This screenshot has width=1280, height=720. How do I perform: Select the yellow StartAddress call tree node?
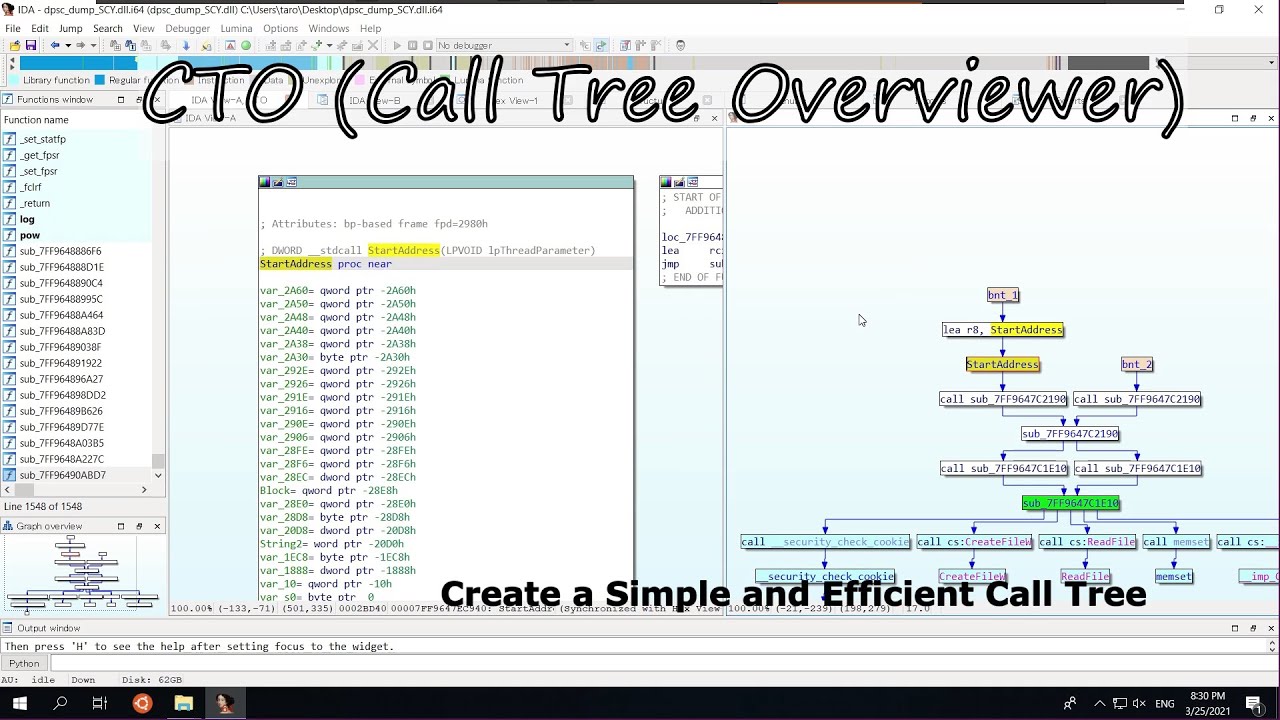(x=1003, y=365)
